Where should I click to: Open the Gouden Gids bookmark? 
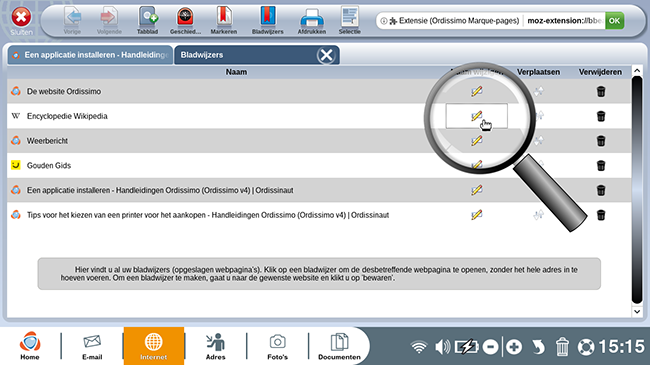point(49,165)
